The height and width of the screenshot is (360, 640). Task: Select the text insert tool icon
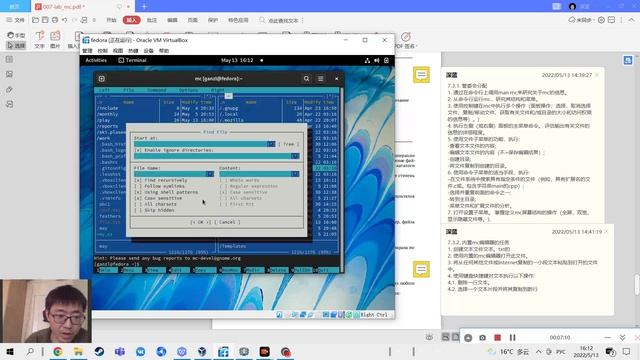[x=40, y=36]
